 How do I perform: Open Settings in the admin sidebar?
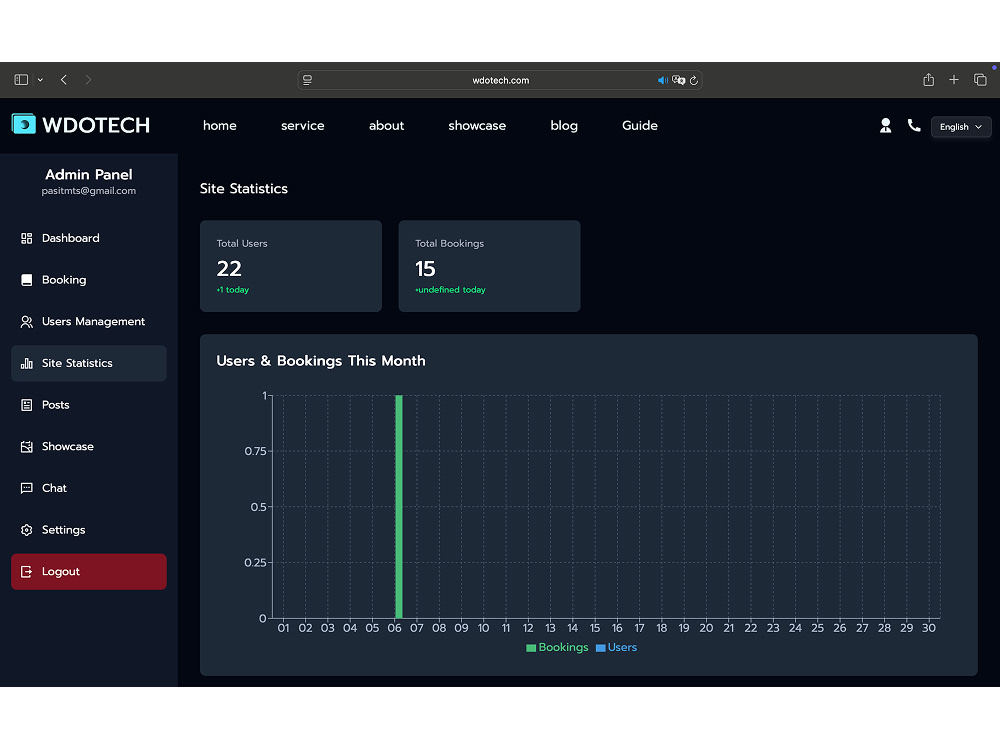pyautogui.click(x=89, y=530)
